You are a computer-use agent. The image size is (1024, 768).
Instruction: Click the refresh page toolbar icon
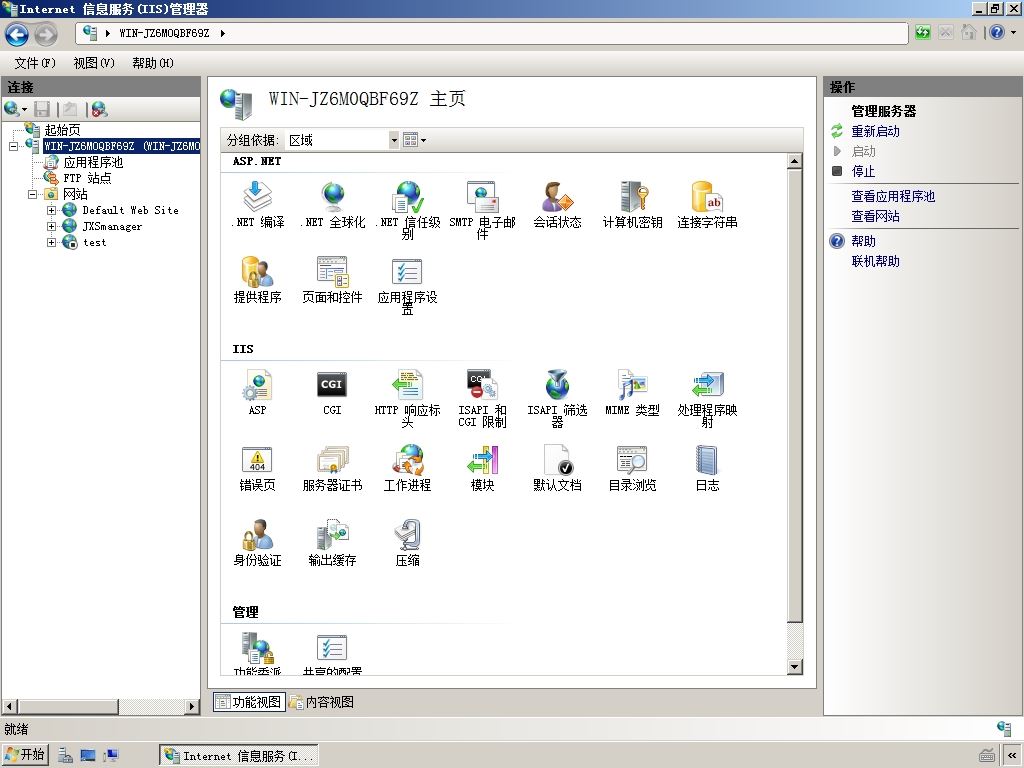click(x=922, y=32)
